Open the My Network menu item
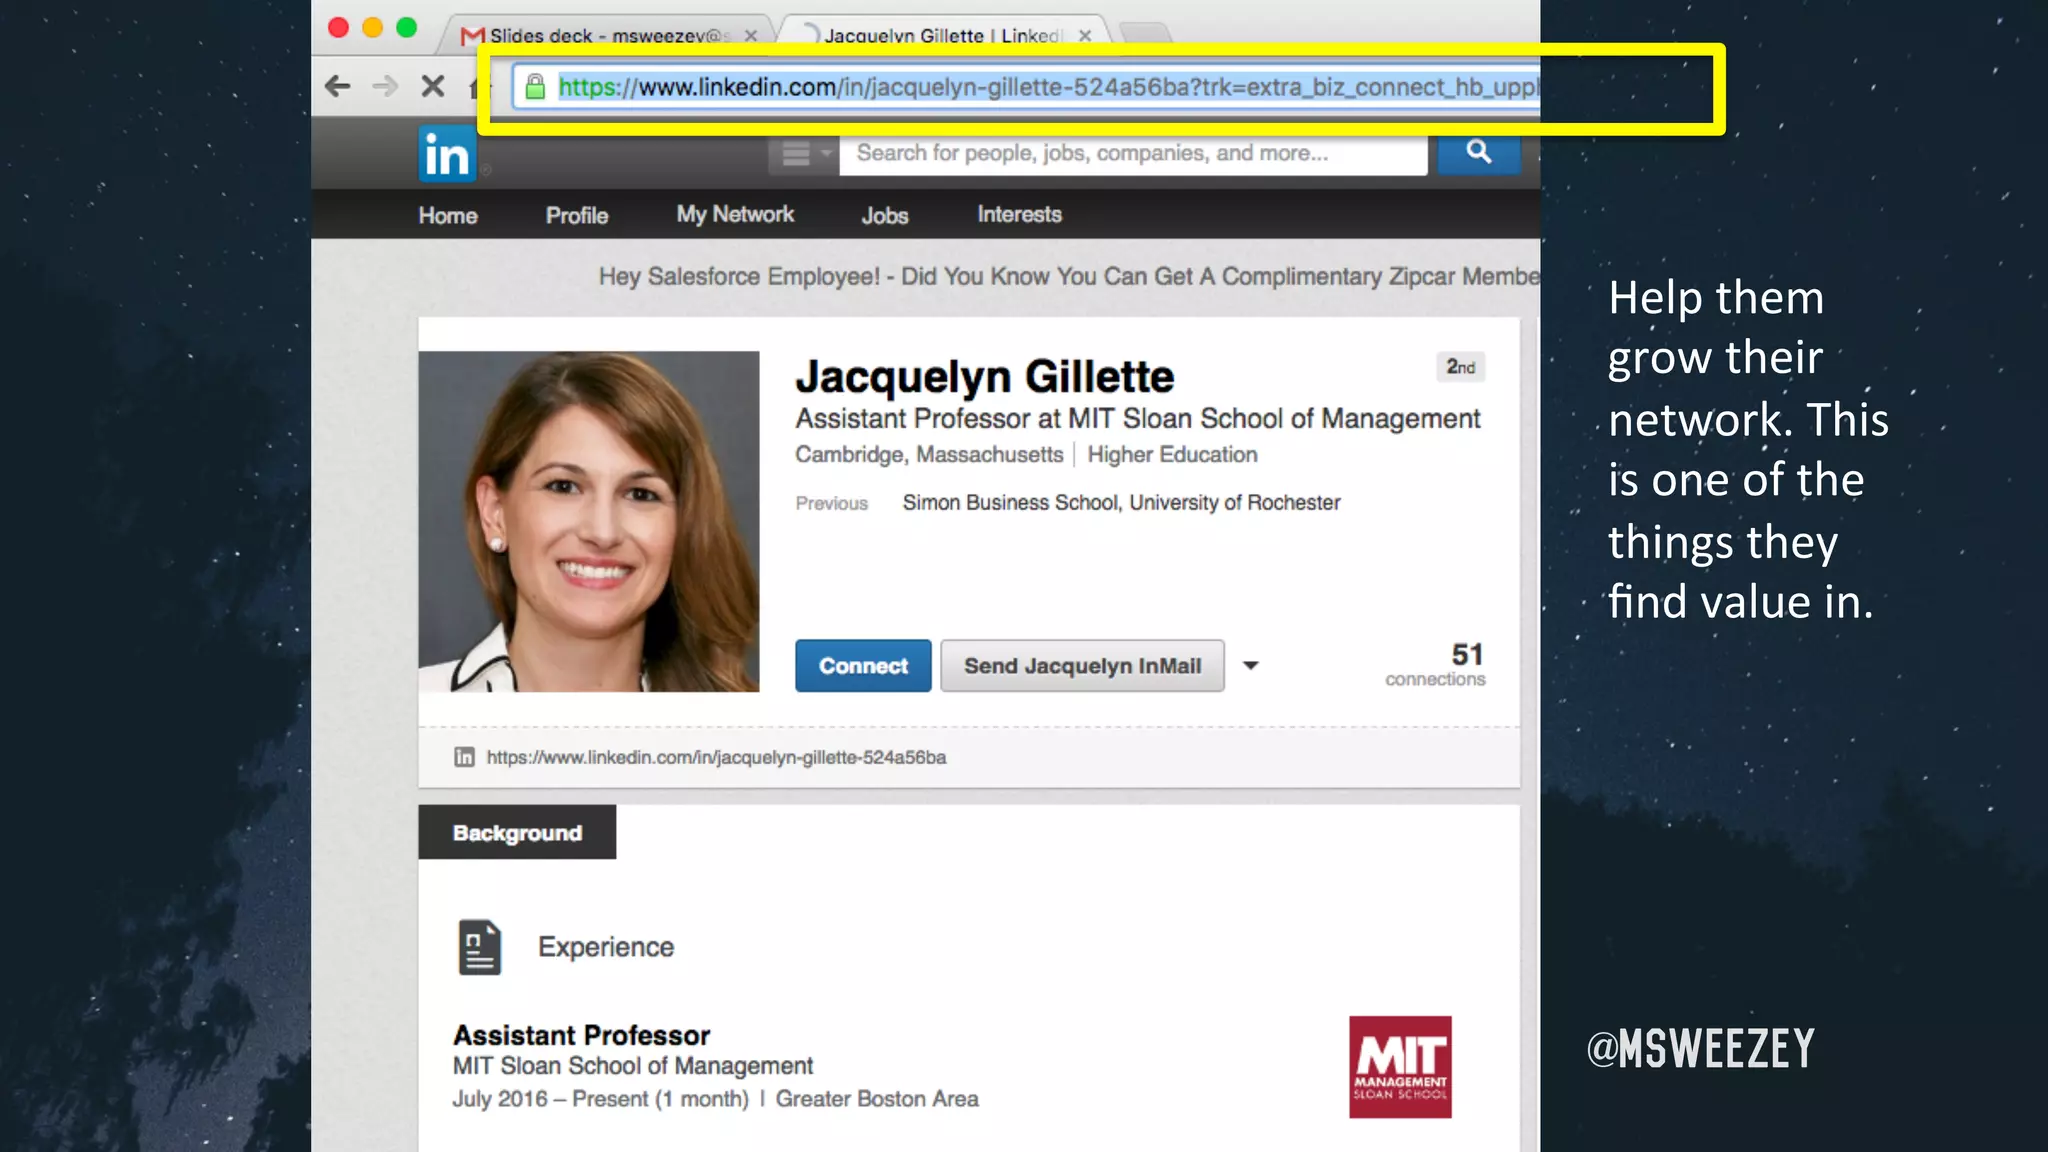This screenshot has width=2048, height=1152. 735,214
